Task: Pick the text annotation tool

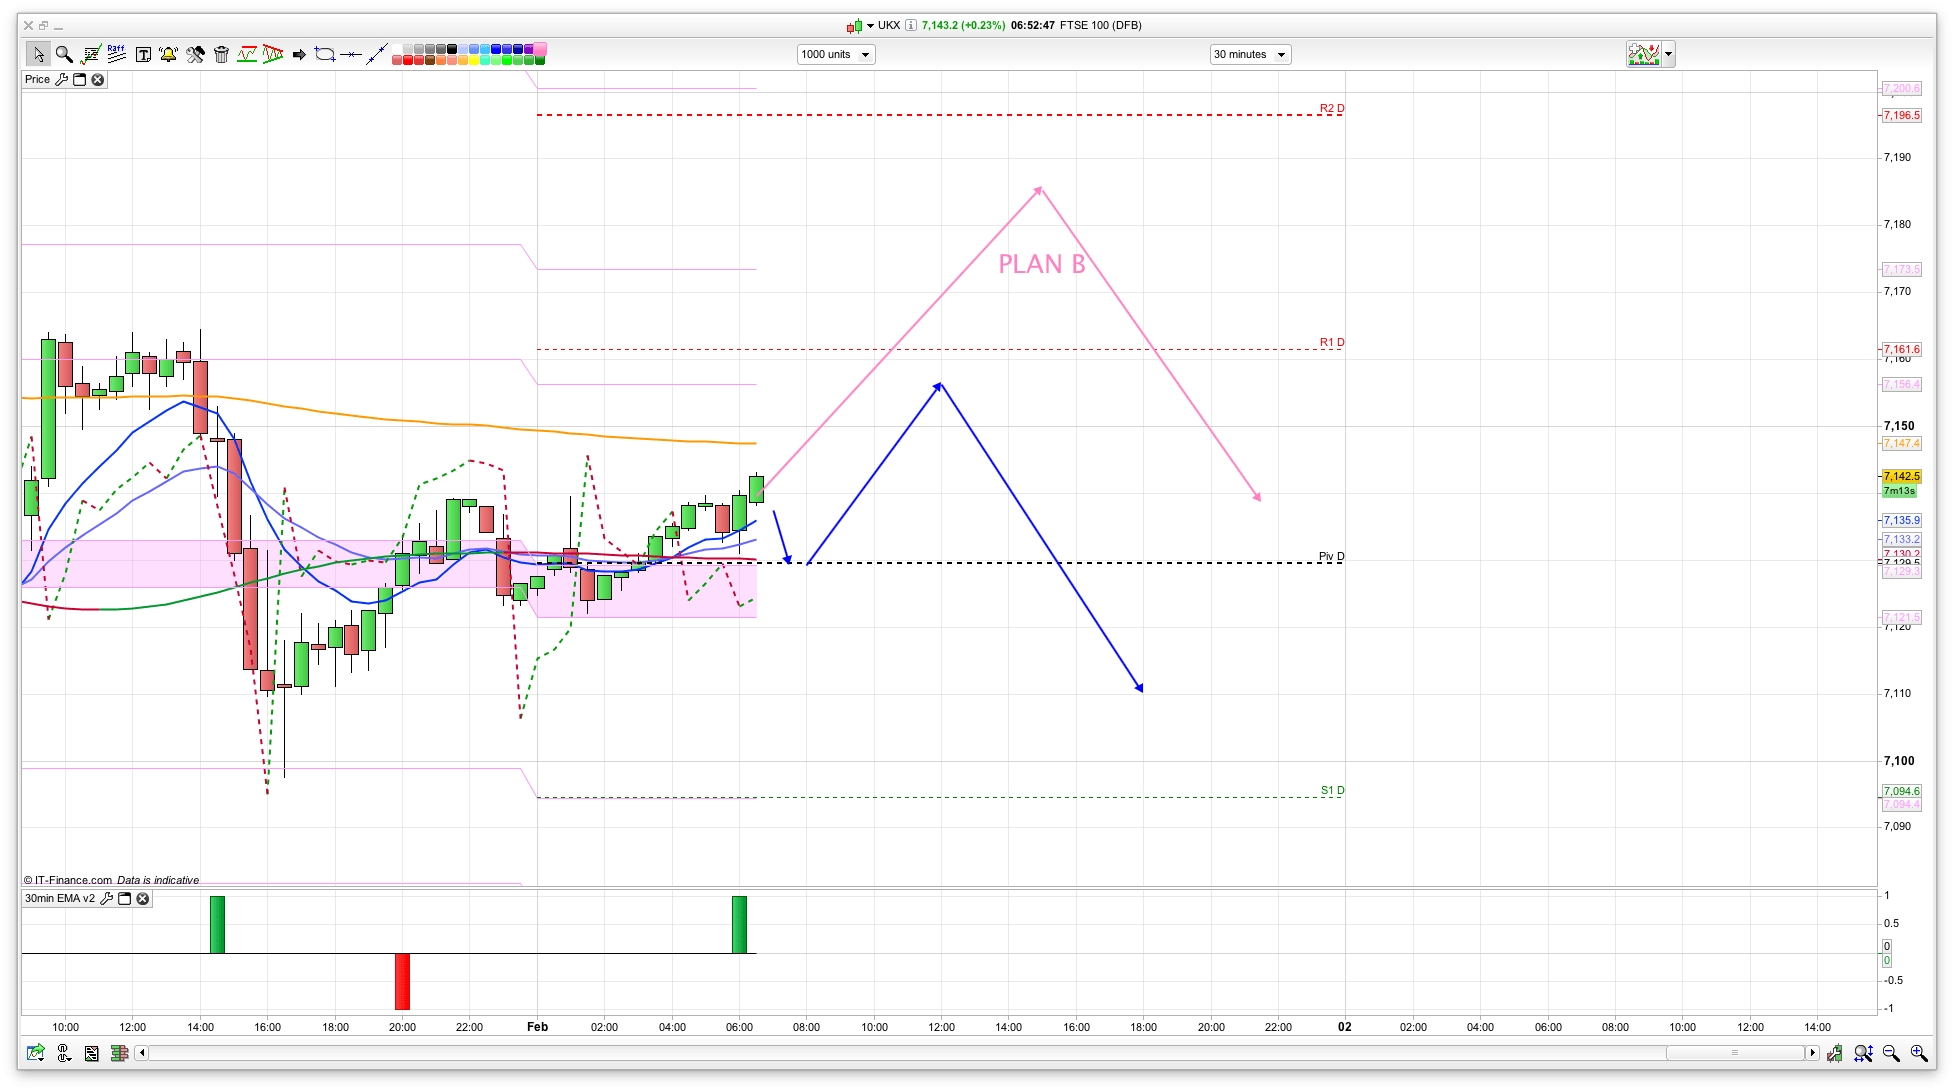Action: click(143, 54)
